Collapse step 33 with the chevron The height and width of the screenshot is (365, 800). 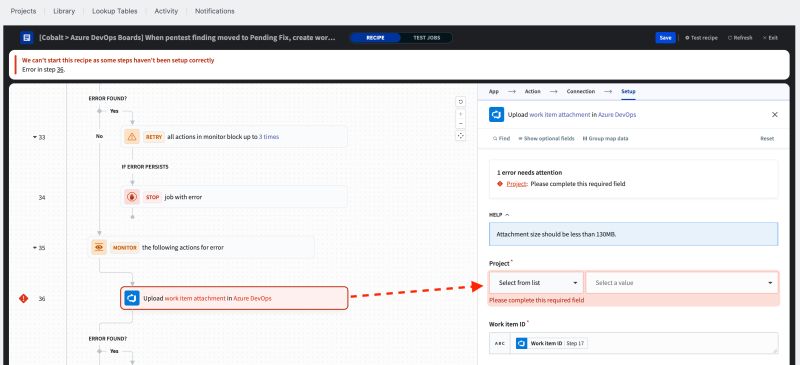click(35, 137)
